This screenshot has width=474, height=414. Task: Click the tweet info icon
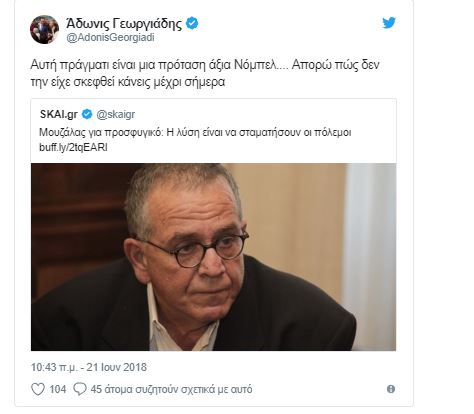[391, 389]
